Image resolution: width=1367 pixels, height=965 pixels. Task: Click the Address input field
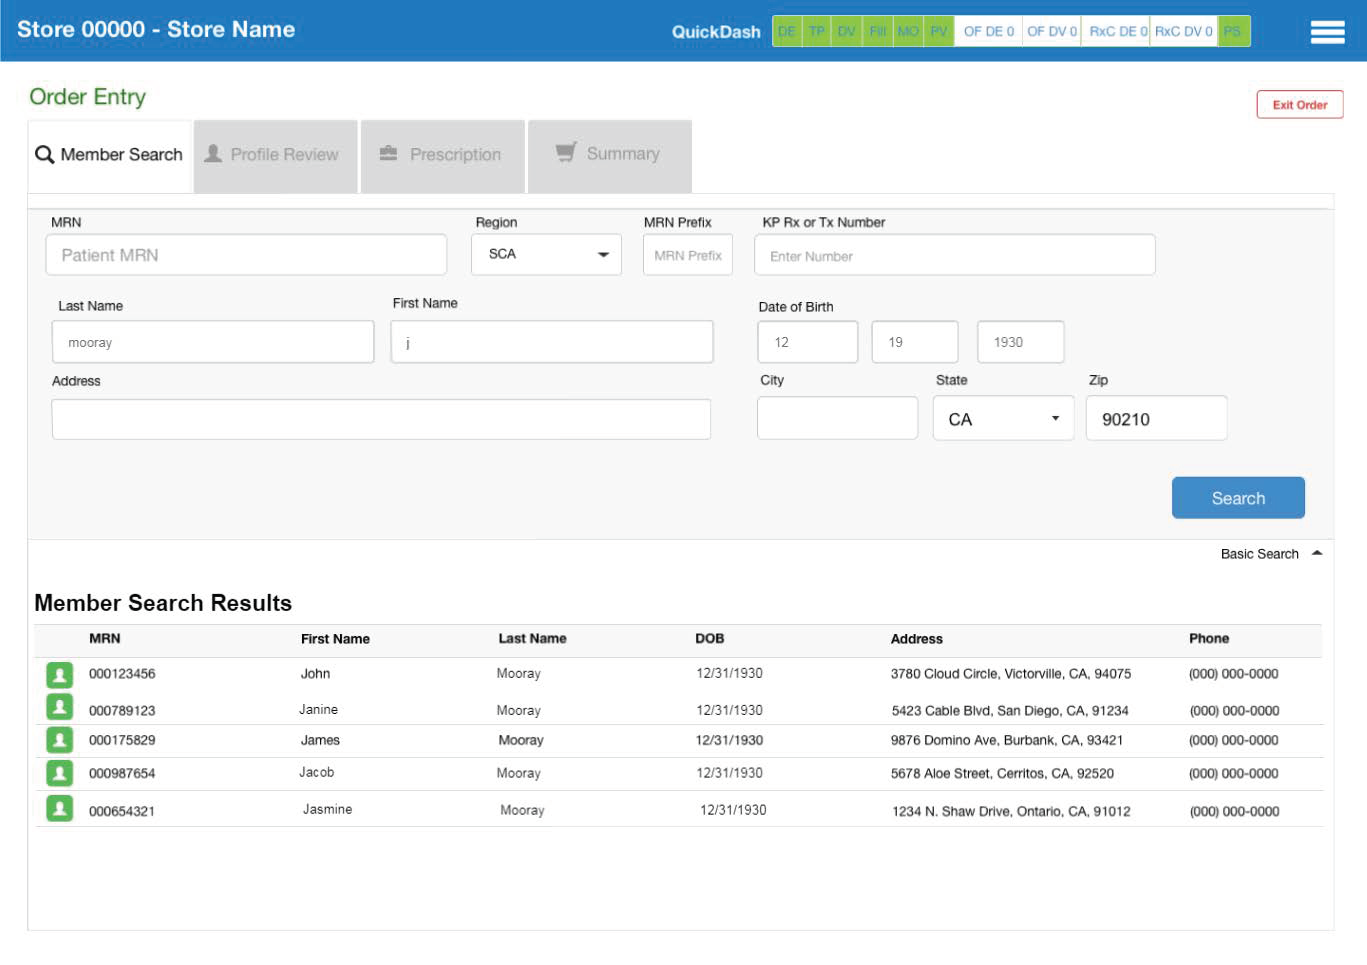click(x=381, y=419)
